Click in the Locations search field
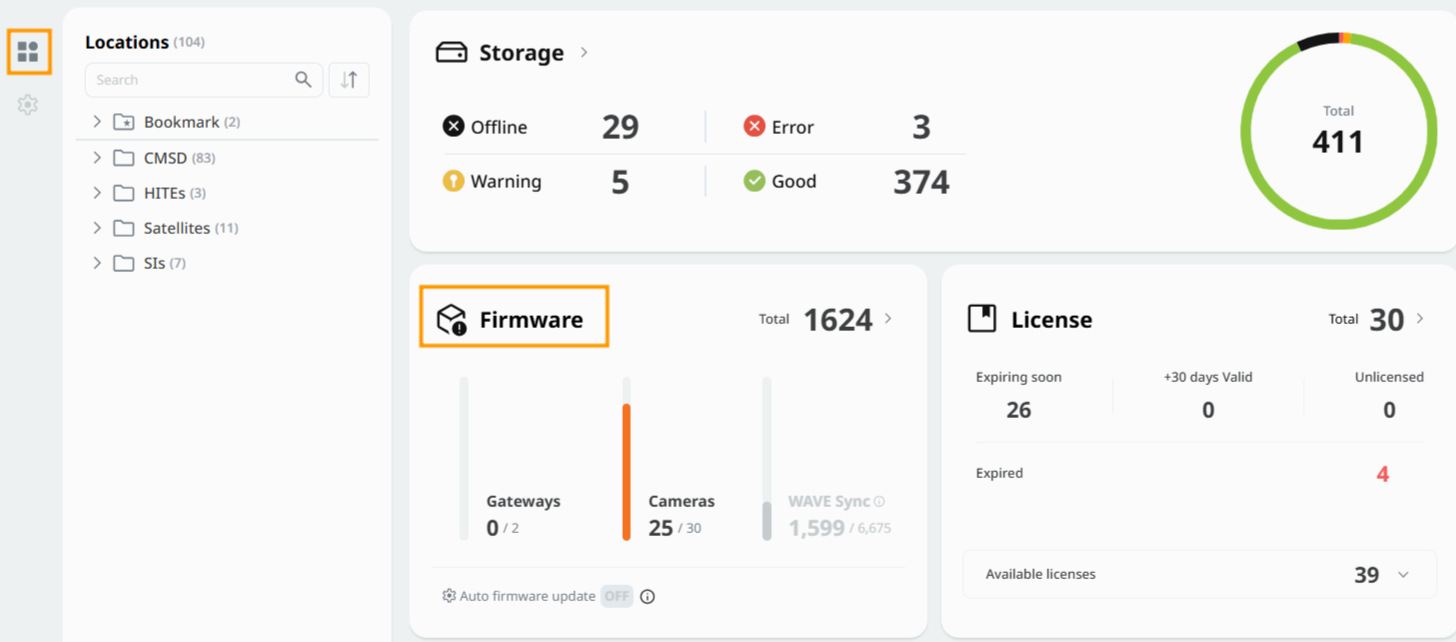The height and width of the screenshot is (642, 1456). (204, 80)
